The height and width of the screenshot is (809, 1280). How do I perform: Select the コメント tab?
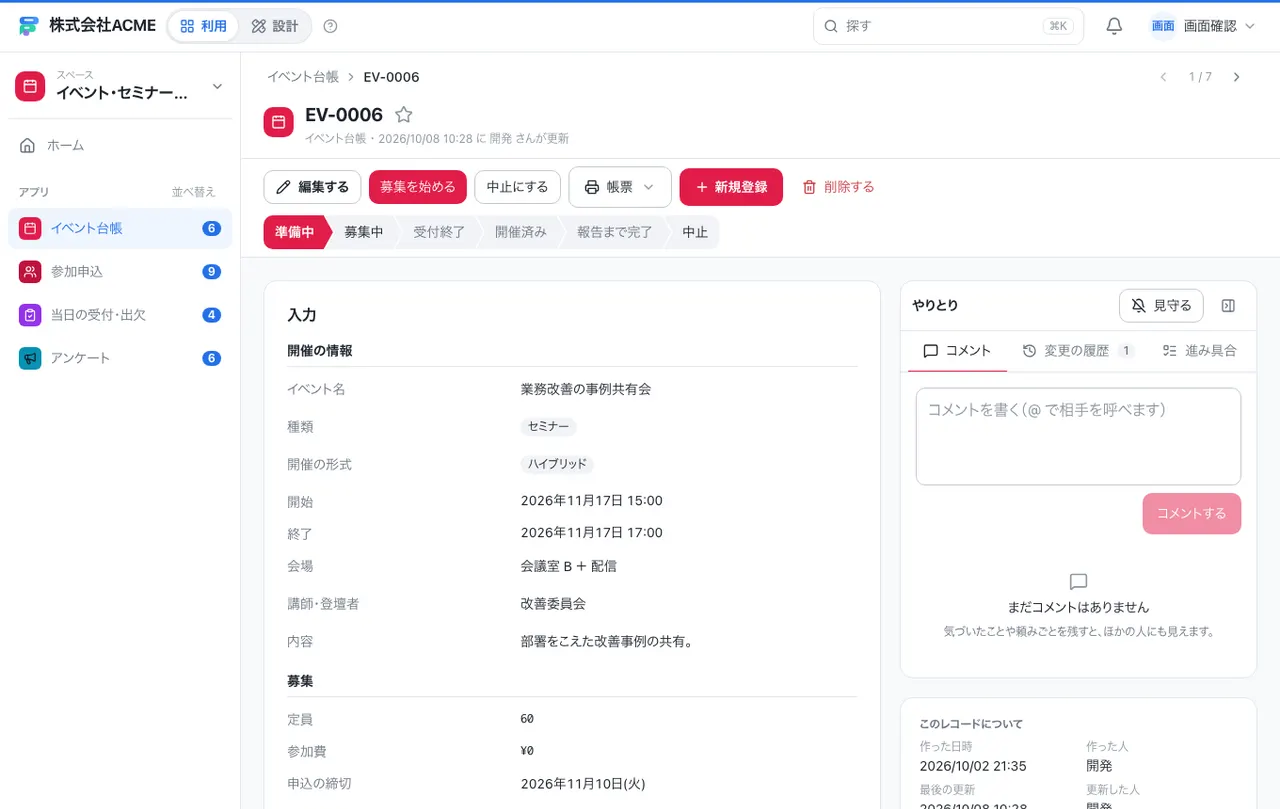pyautogui.click(x=957, y=351)
